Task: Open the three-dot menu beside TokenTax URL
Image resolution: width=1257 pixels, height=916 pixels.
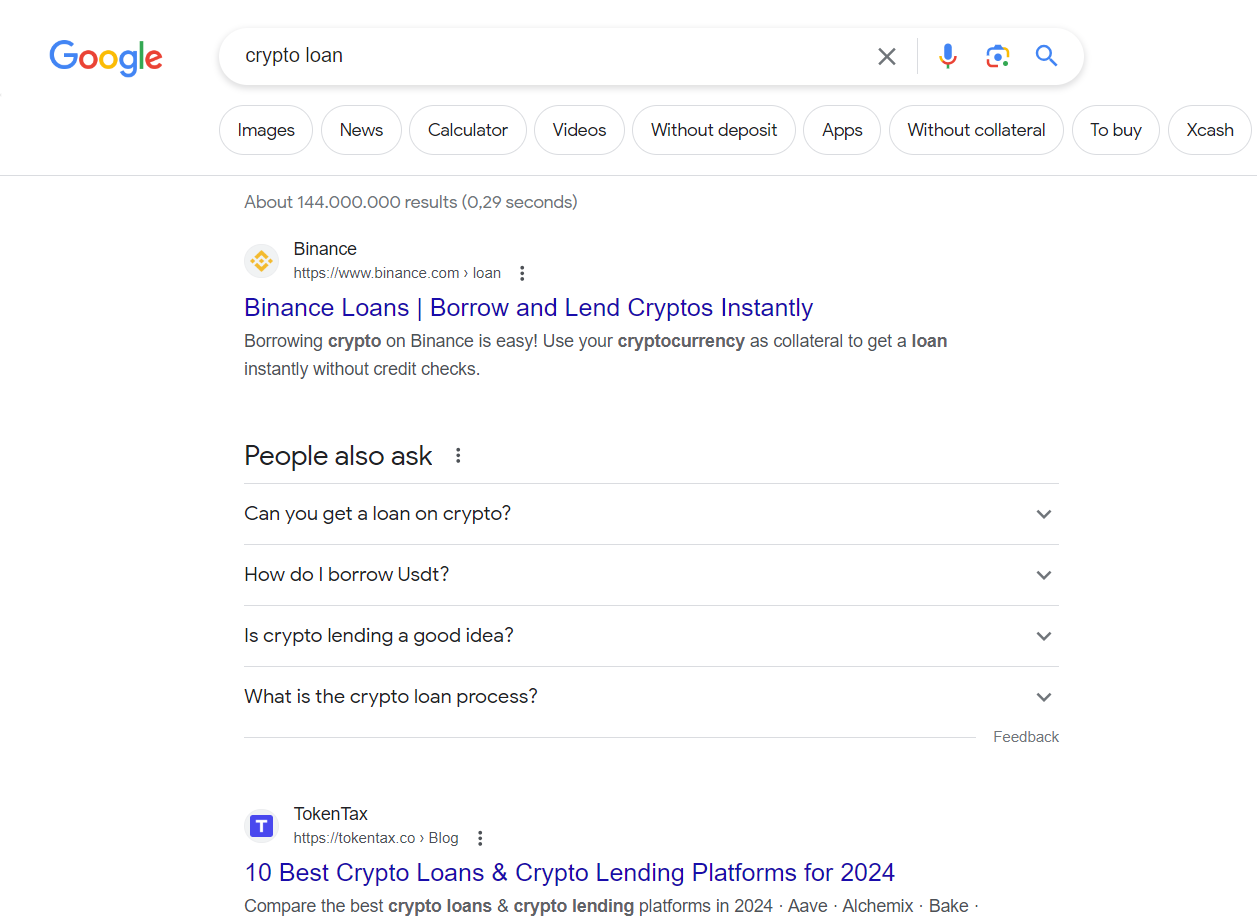Action: pos(480,838)
